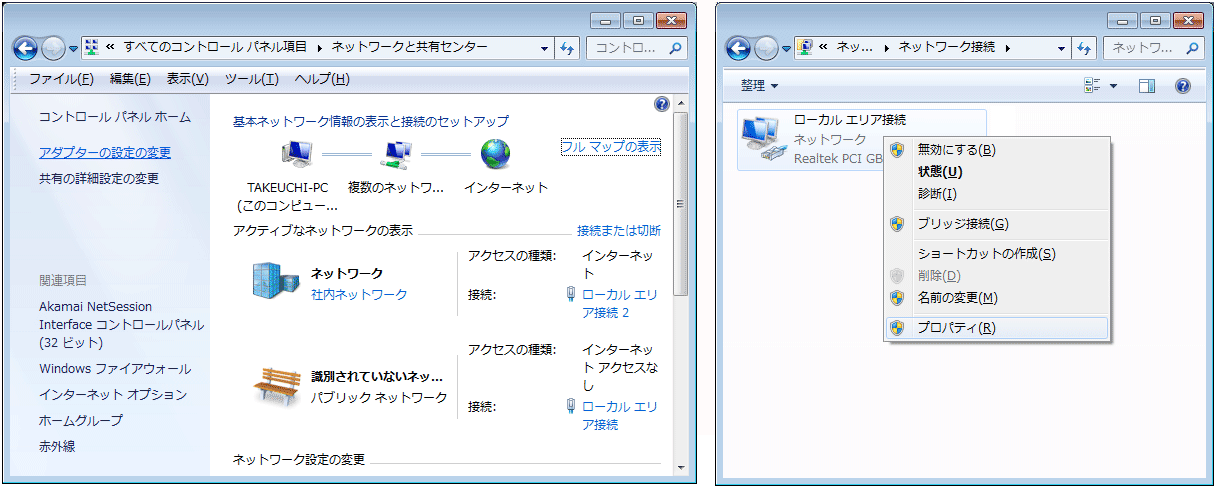Viewport: 1214px width, 486px height.
Task: Choose 診断(I) from context menu
Action: coord(997,194)
